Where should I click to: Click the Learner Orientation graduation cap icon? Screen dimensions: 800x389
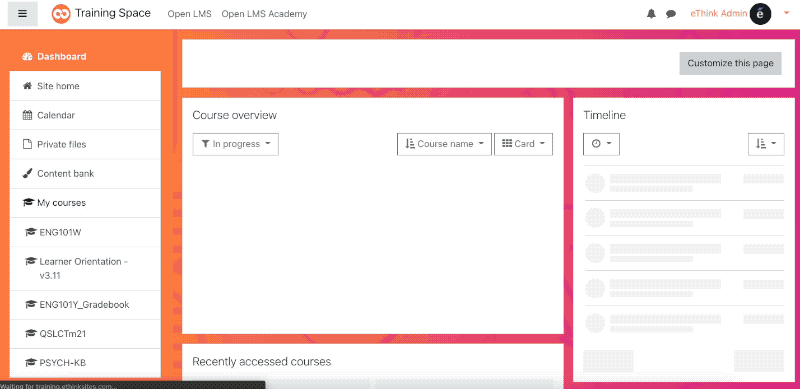coord(30,261)
